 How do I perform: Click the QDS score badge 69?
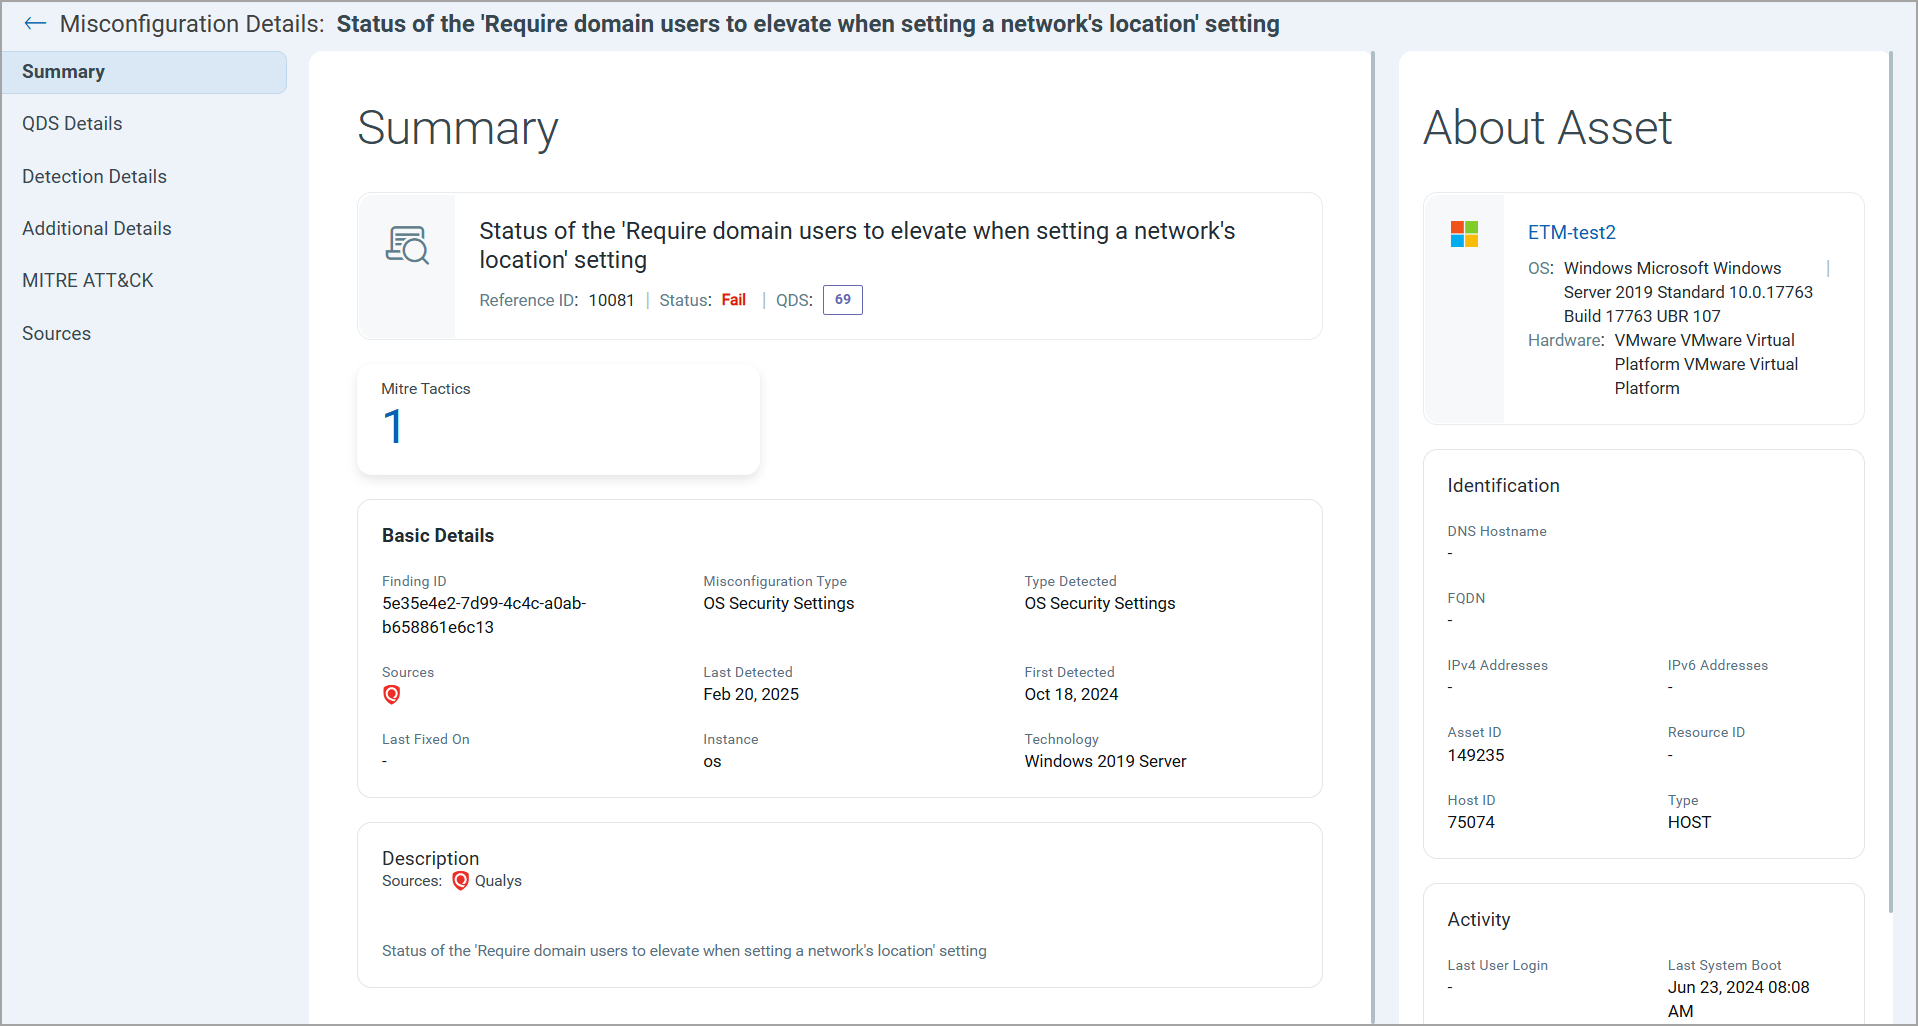tap(843, 300)
